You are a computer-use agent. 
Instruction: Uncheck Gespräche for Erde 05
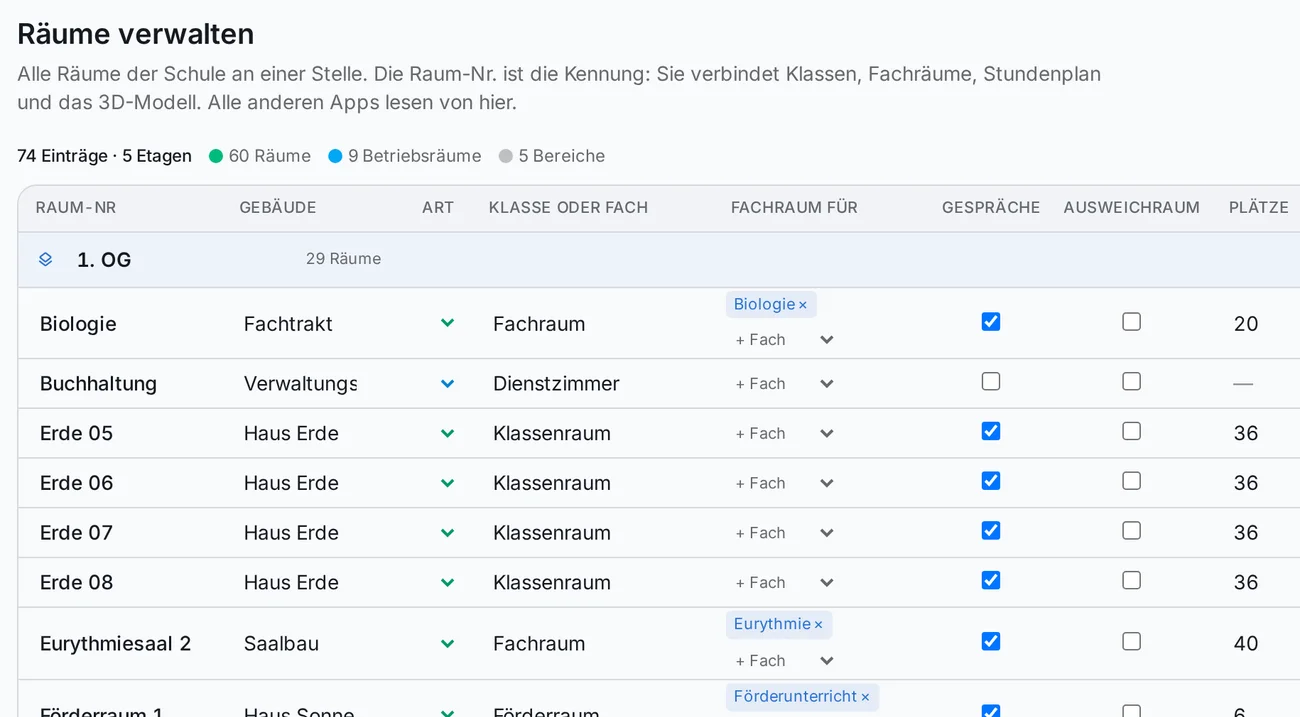(991, 431)
